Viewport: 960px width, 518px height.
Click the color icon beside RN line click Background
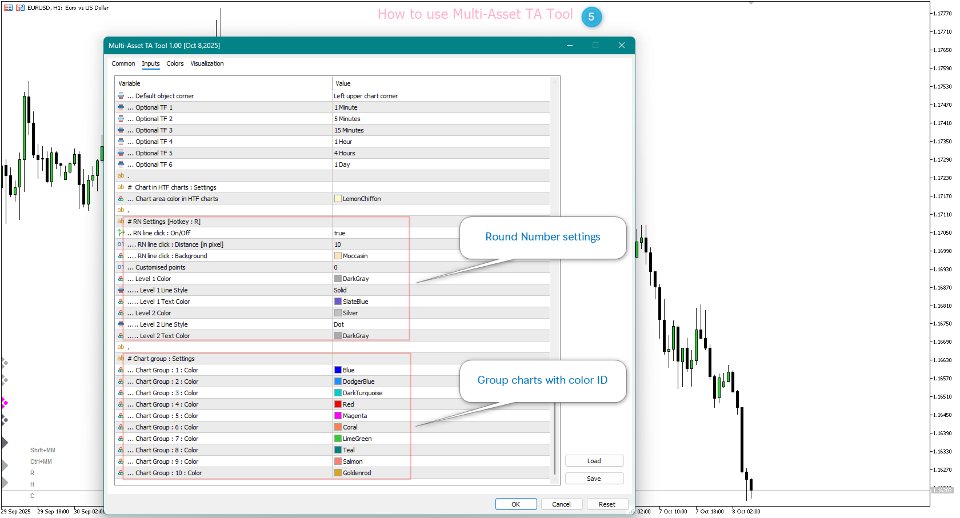pyautogui.click(x=121, y=256)
